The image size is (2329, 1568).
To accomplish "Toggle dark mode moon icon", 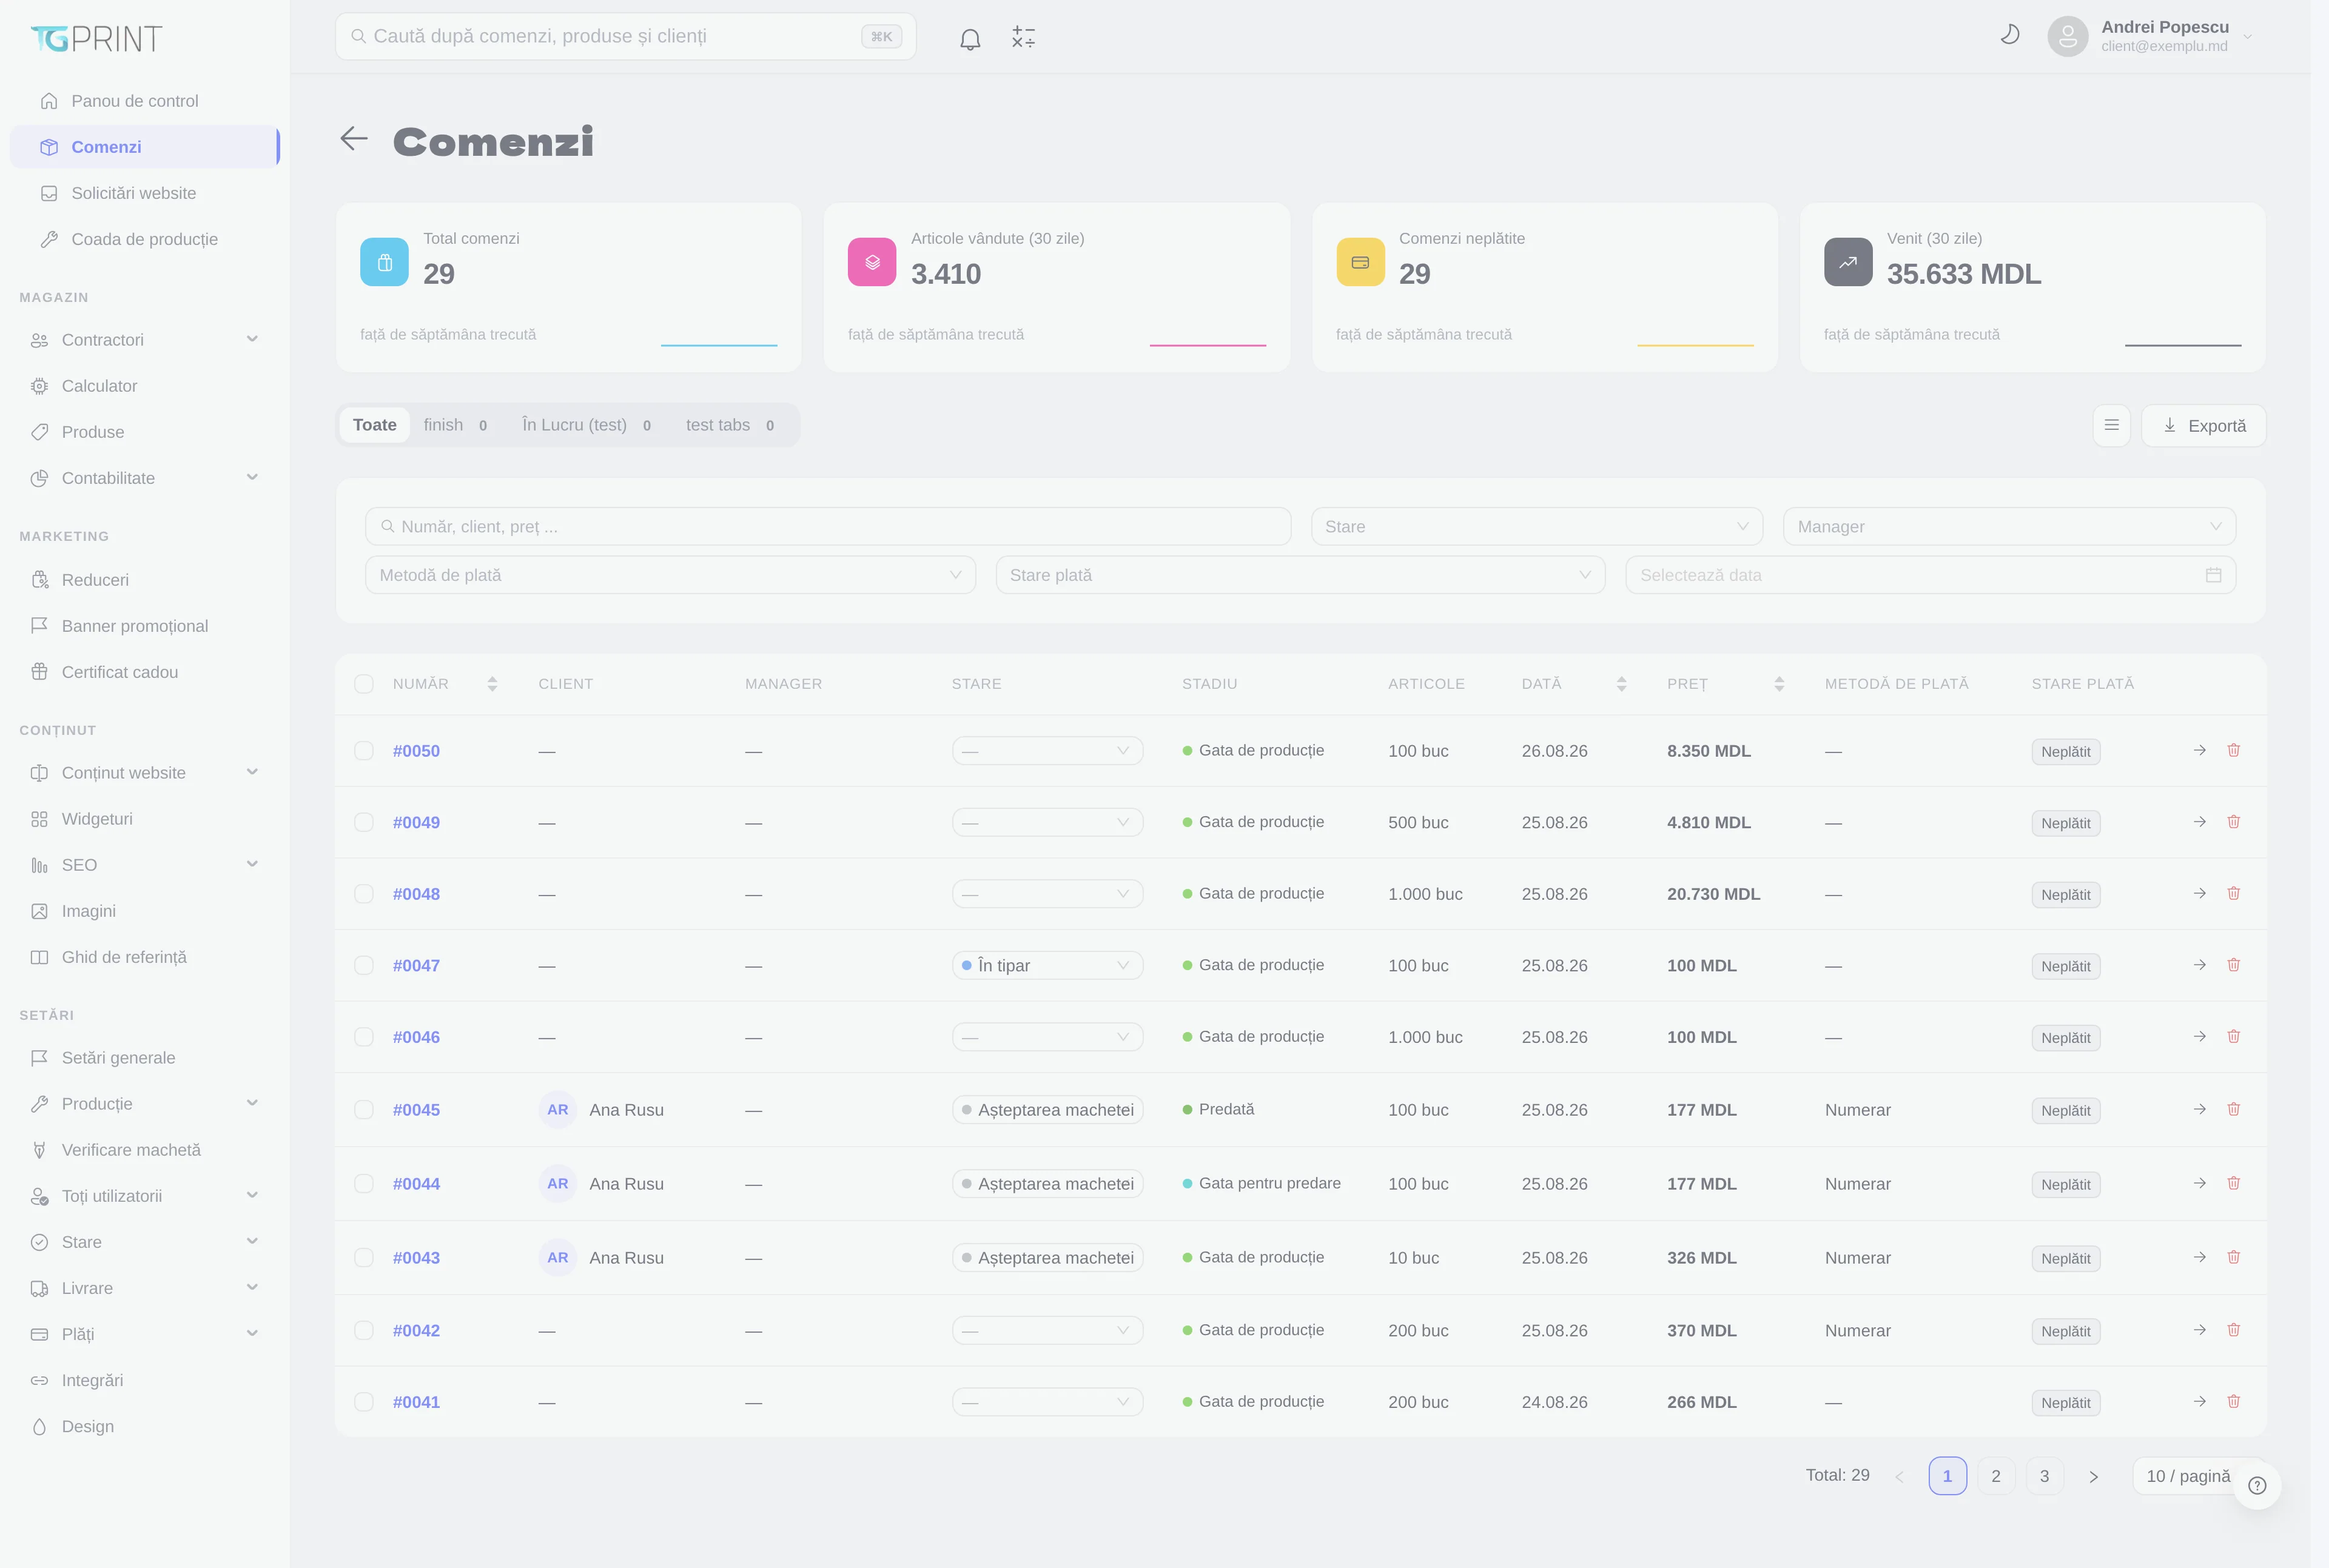I will tap(2009, 35).
